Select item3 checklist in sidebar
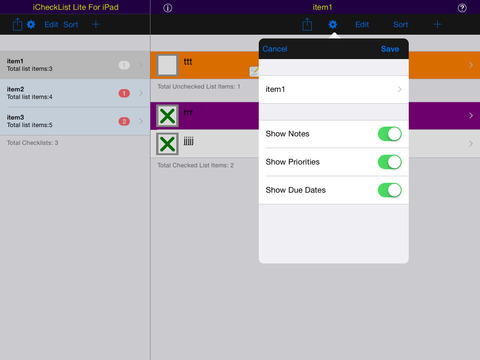The image size is (480, 360). (75, 121)
